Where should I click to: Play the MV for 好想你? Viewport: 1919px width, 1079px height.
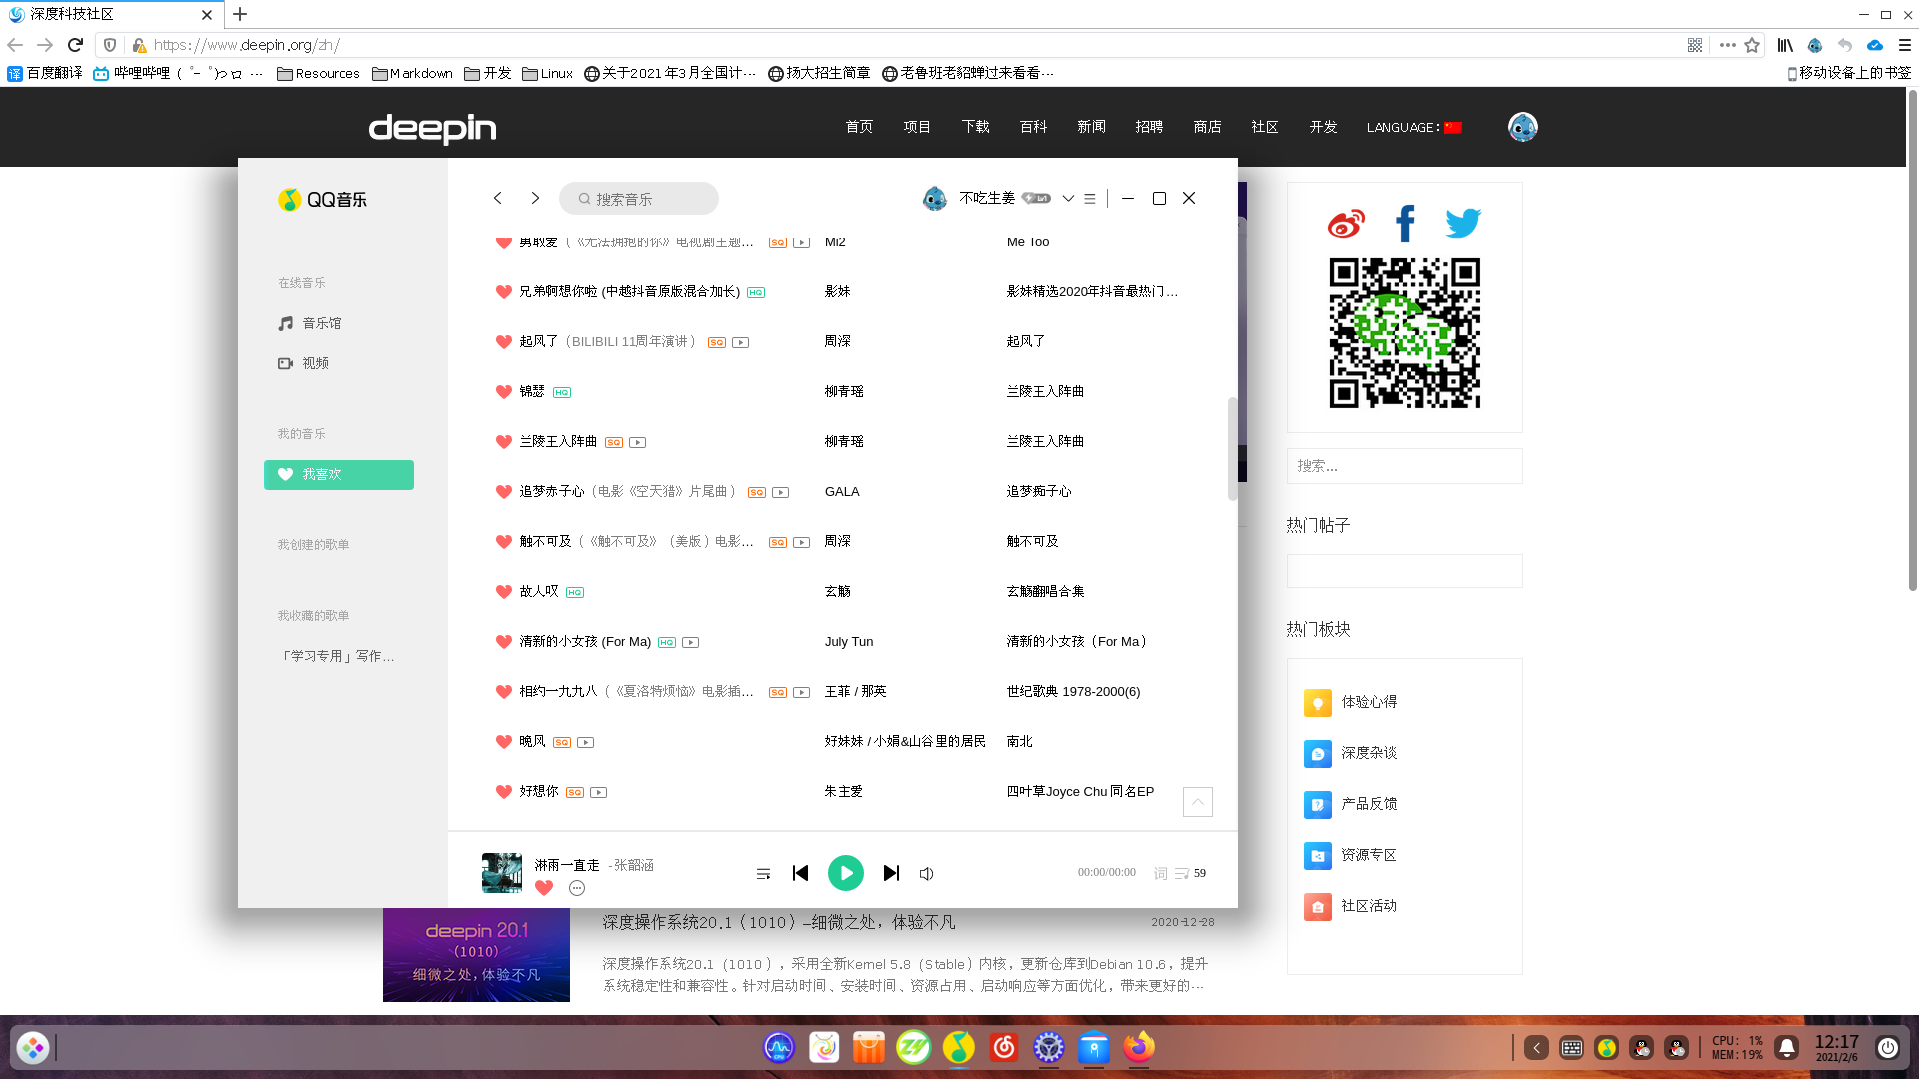coord(598,792)
